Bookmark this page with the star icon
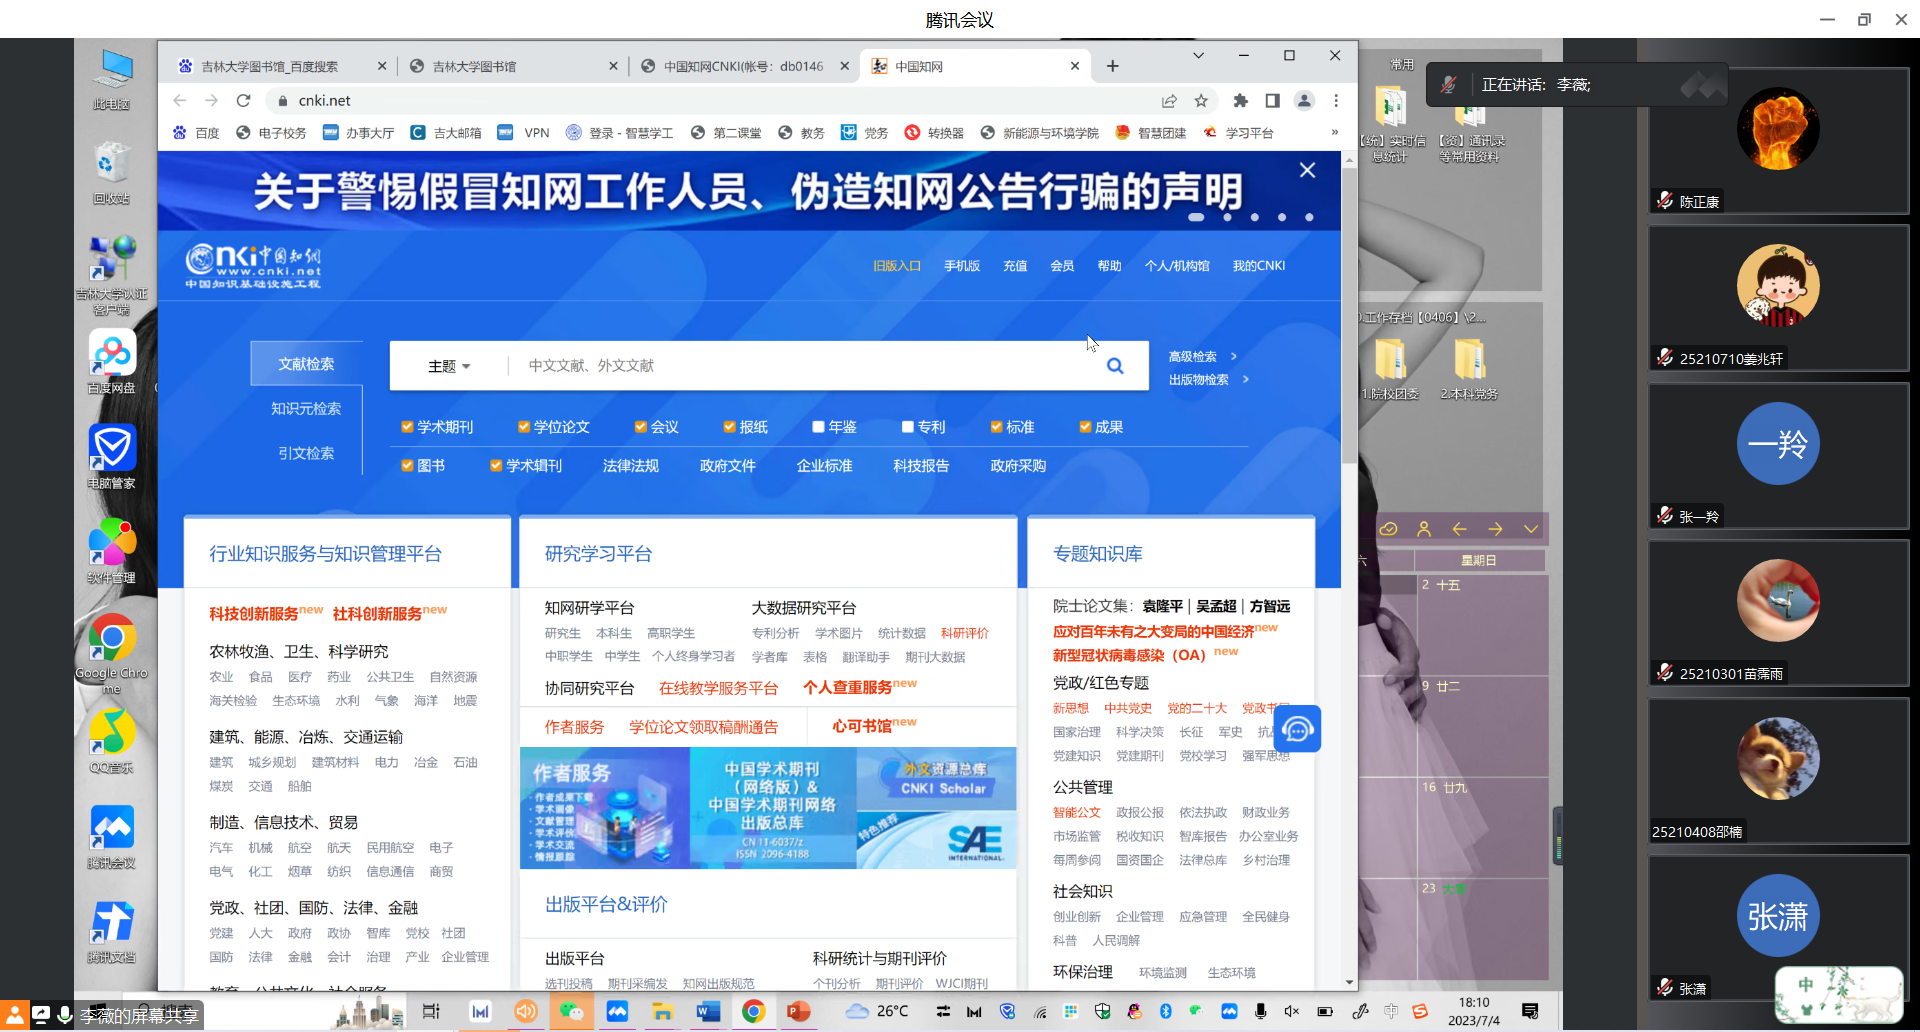The width and height of the screenshot is (1920, 1032). [1201, 100]
